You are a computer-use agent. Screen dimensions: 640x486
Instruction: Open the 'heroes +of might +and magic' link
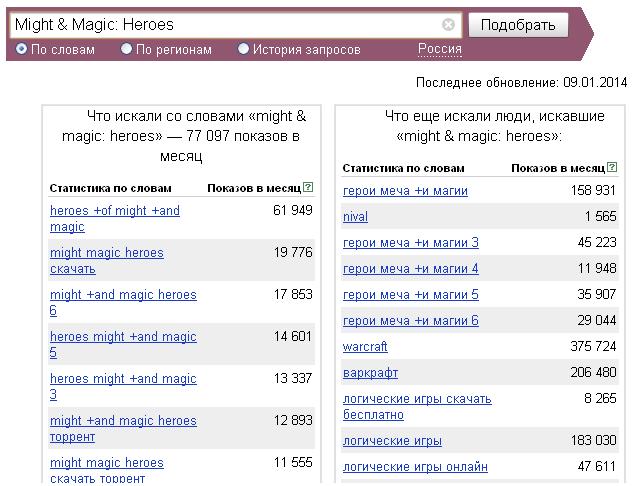coord(115,219)
